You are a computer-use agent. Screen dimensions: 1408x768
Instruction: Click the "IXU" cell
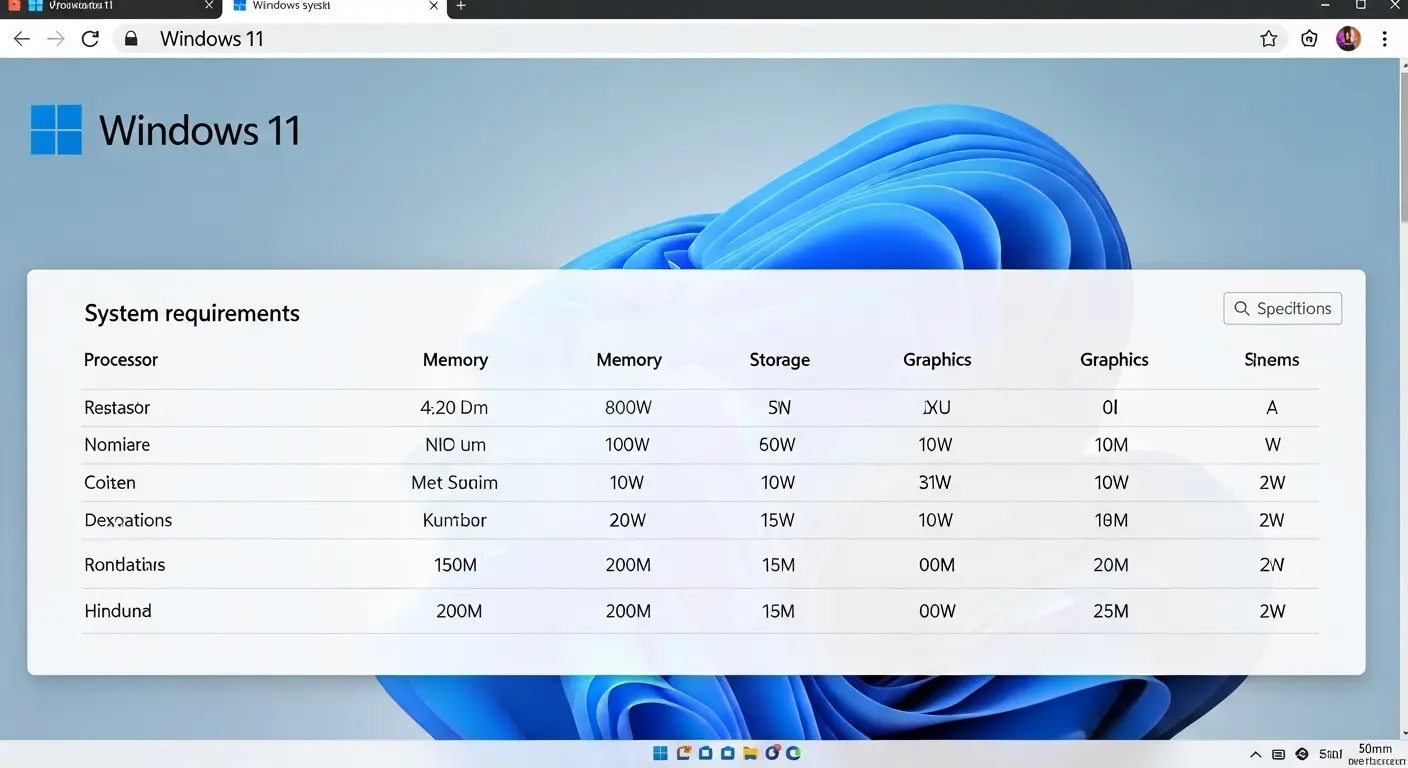point(936,408)
